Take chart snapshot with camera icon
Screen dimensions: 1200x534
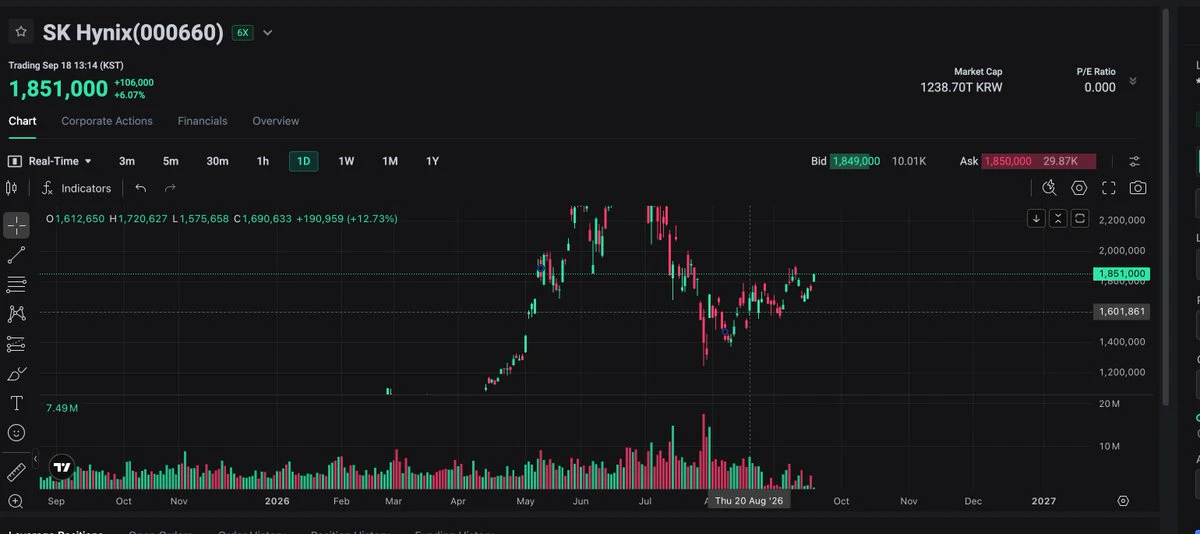pos(1138,188)
